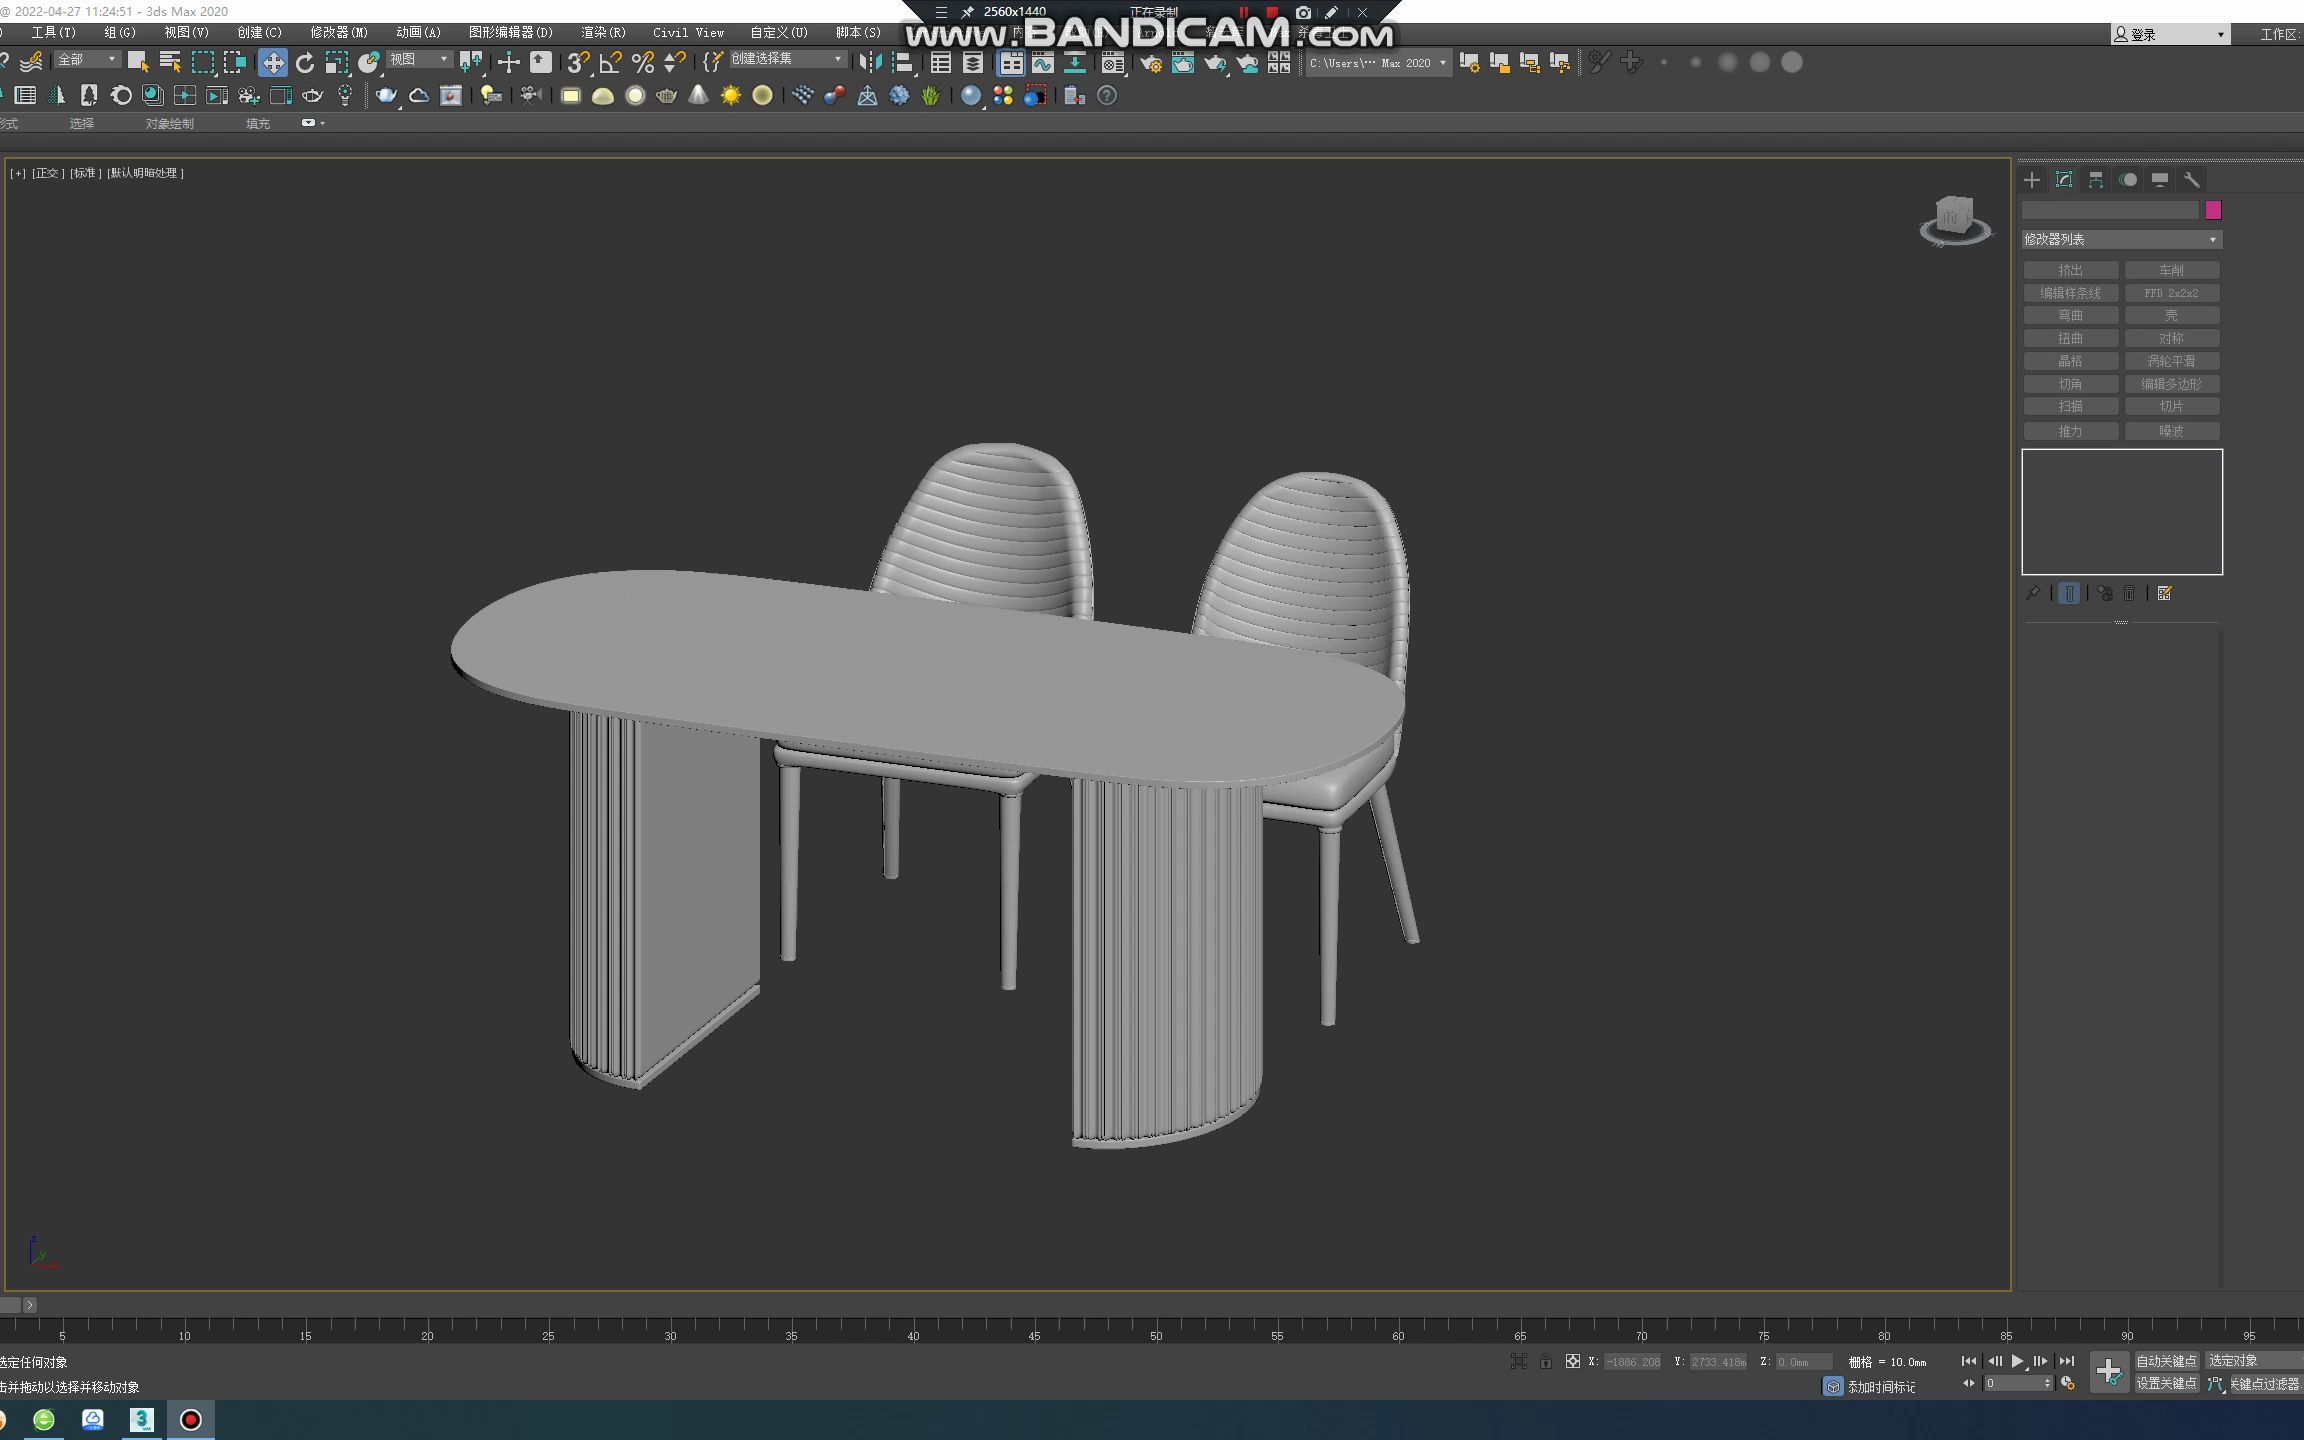Click the Align tool icon
2304x1440 pixels.
[903, 62]
